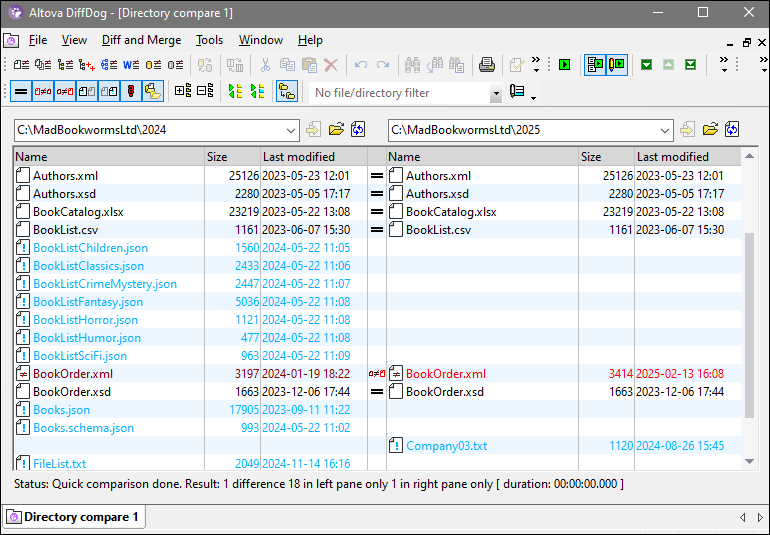Open the Tools menu

(x=209, y=40)
